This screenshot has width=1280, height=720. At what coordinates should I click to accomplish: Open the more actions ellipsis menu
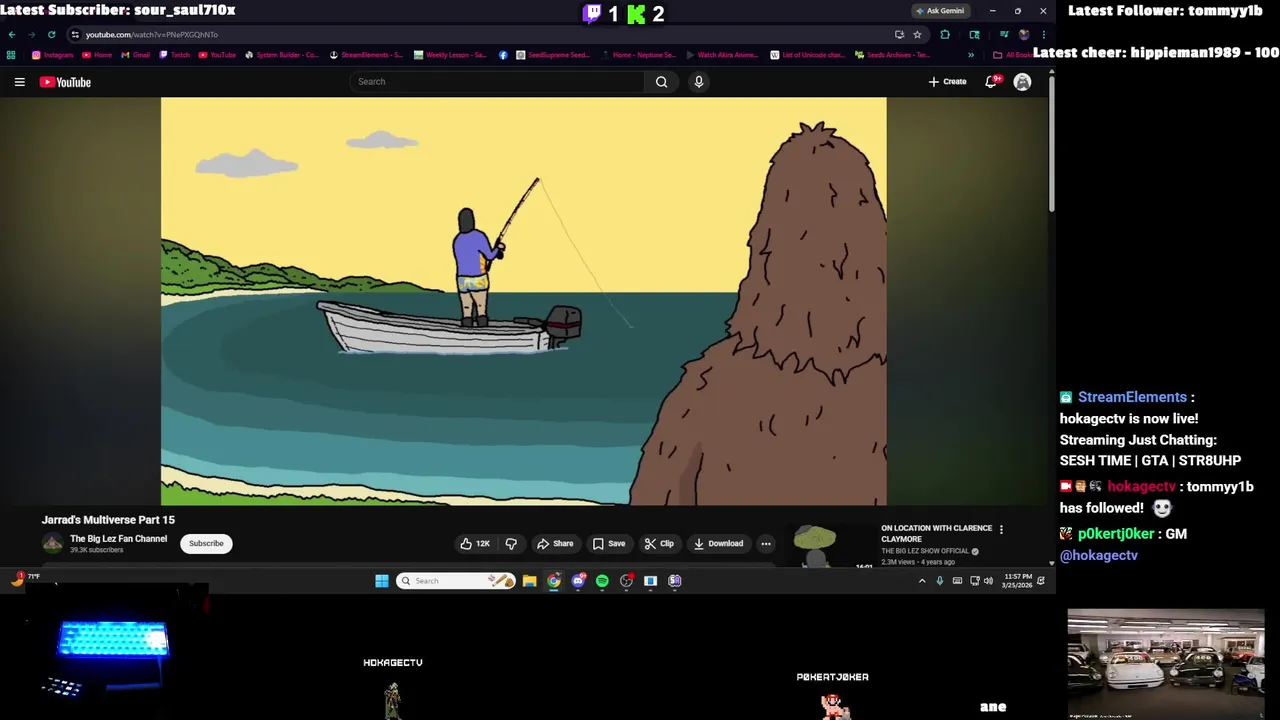[766, 544]
